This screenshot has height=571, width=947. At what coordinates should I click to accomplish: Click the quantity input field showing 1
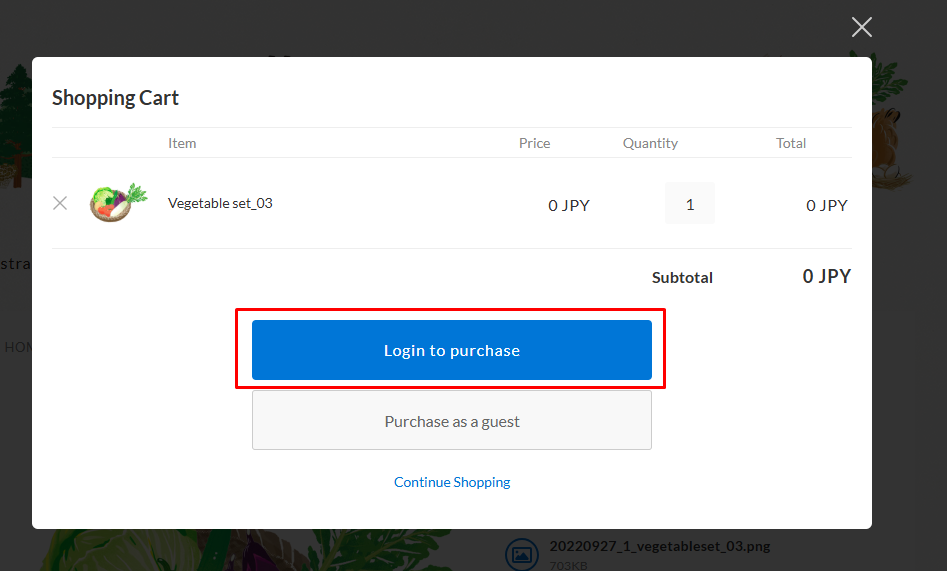click(x=690, y=204)
